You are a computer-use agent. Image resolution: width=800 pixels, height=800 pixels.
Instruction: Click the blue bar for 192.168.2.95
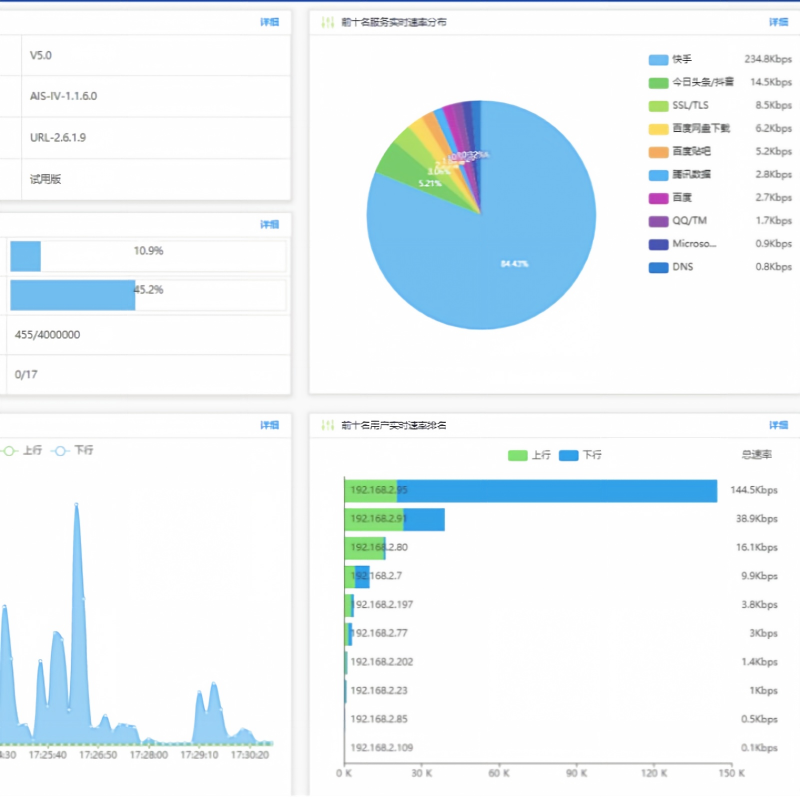click(557, 491)
